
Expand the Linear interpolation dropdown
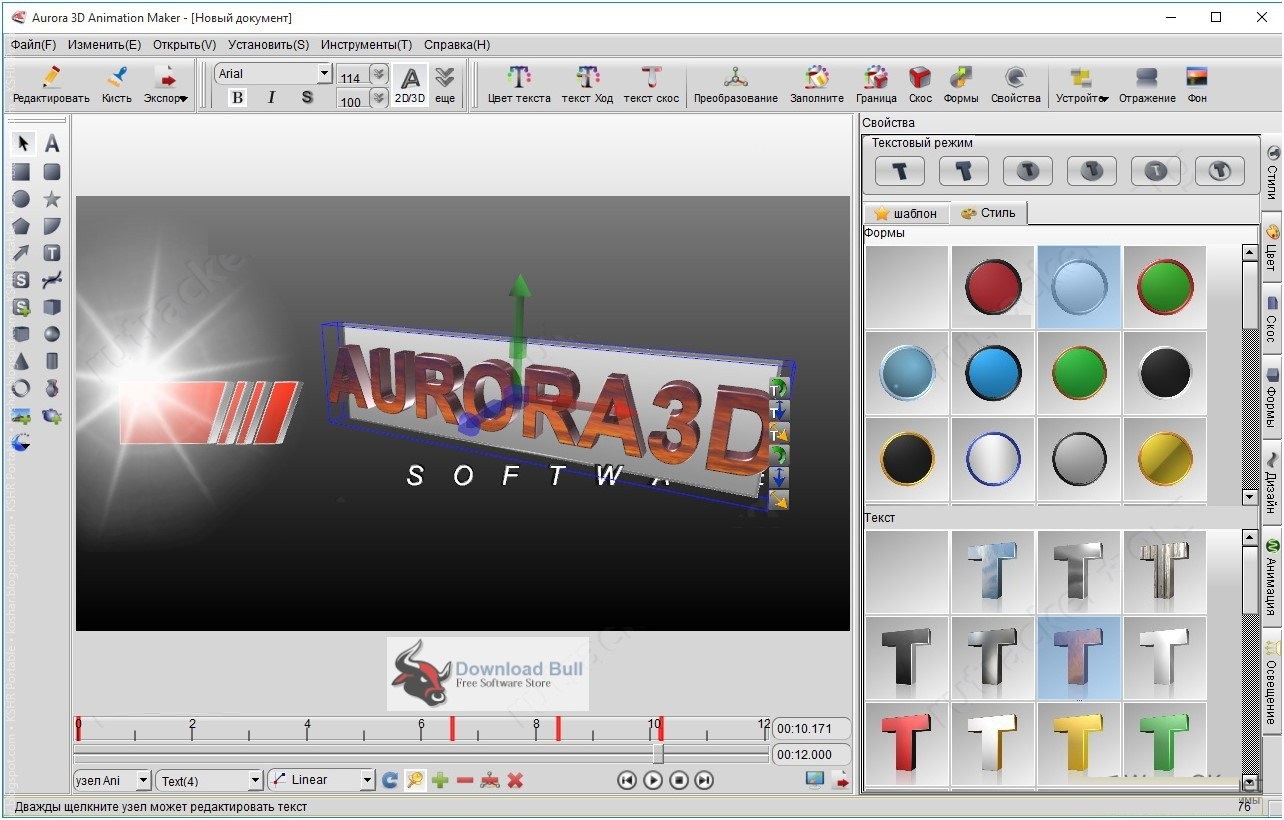click(367, 780)
